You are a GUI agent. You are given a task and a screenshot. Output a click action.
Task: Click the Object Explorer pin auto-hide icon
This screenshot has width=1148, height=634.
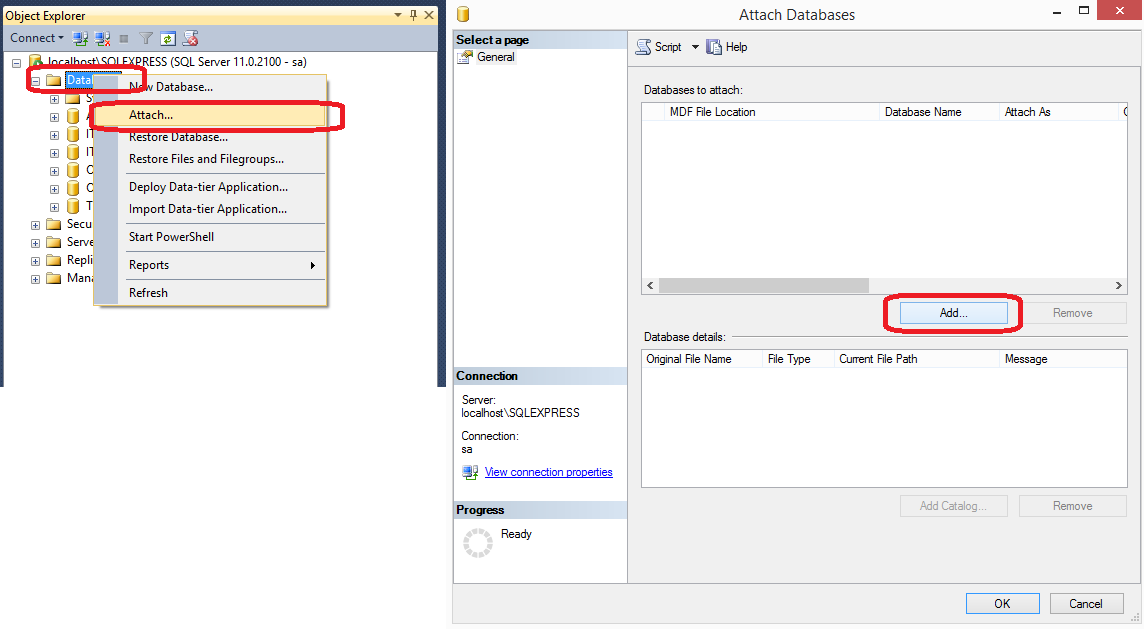[414, 15]
